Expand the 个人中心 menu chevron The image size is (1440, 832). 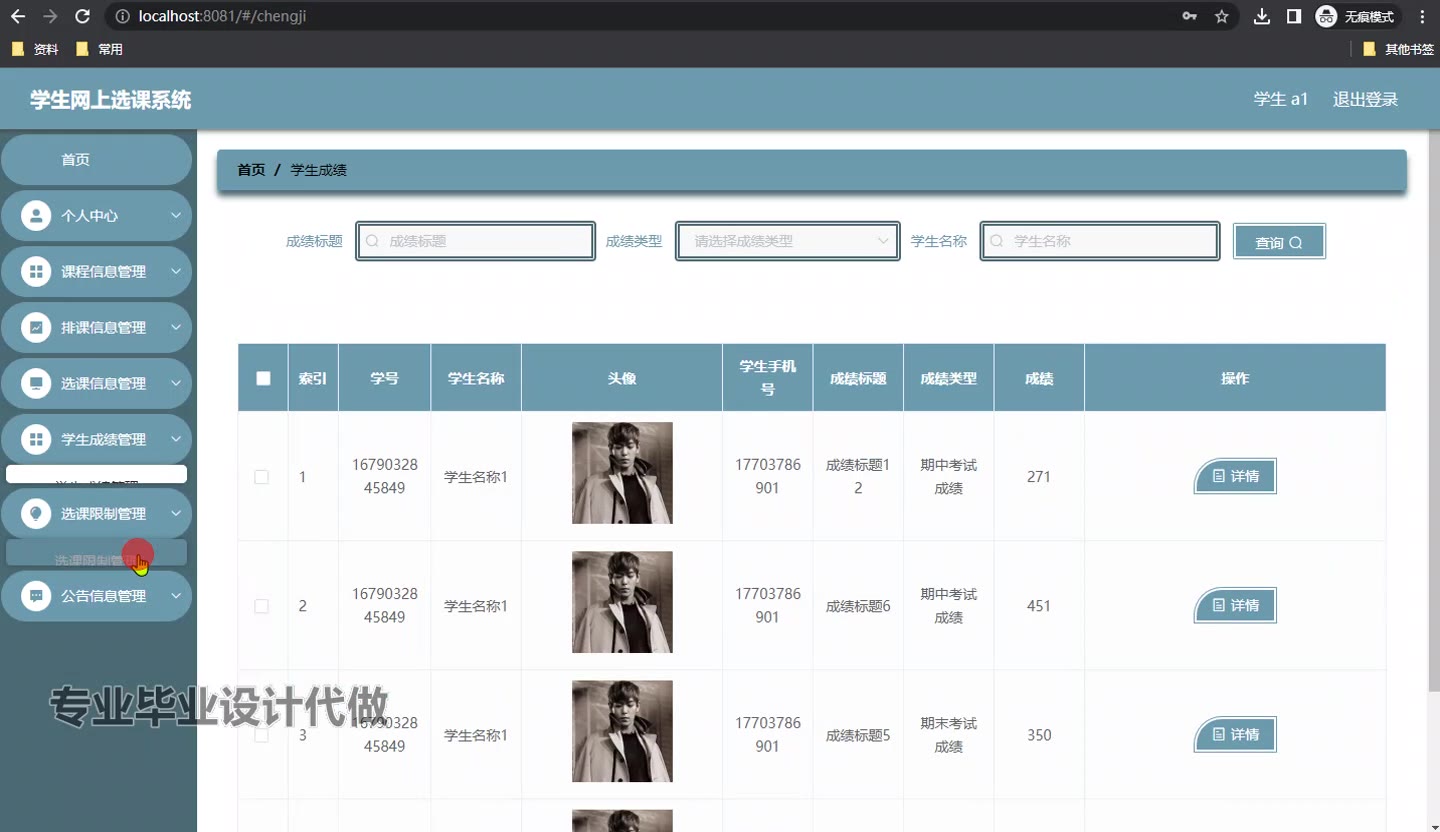tap(175, 215)
